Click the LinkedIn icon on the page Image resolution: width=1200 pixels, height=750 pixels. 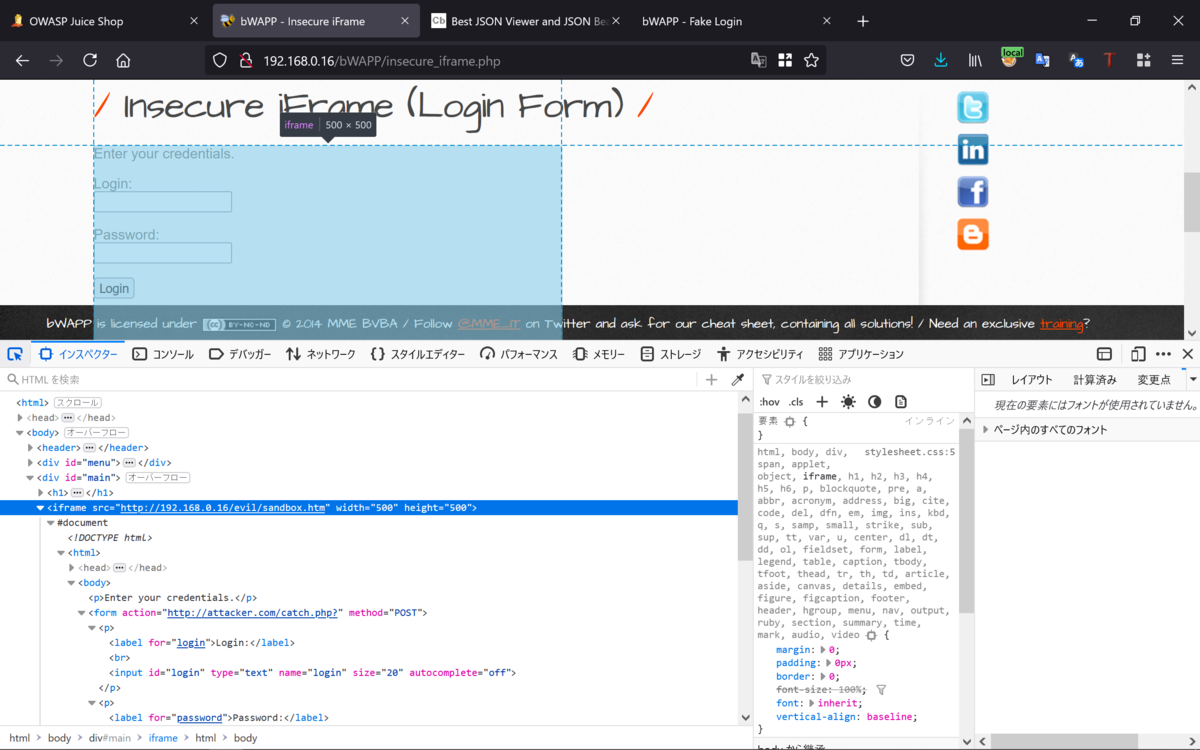pos(972,149)
